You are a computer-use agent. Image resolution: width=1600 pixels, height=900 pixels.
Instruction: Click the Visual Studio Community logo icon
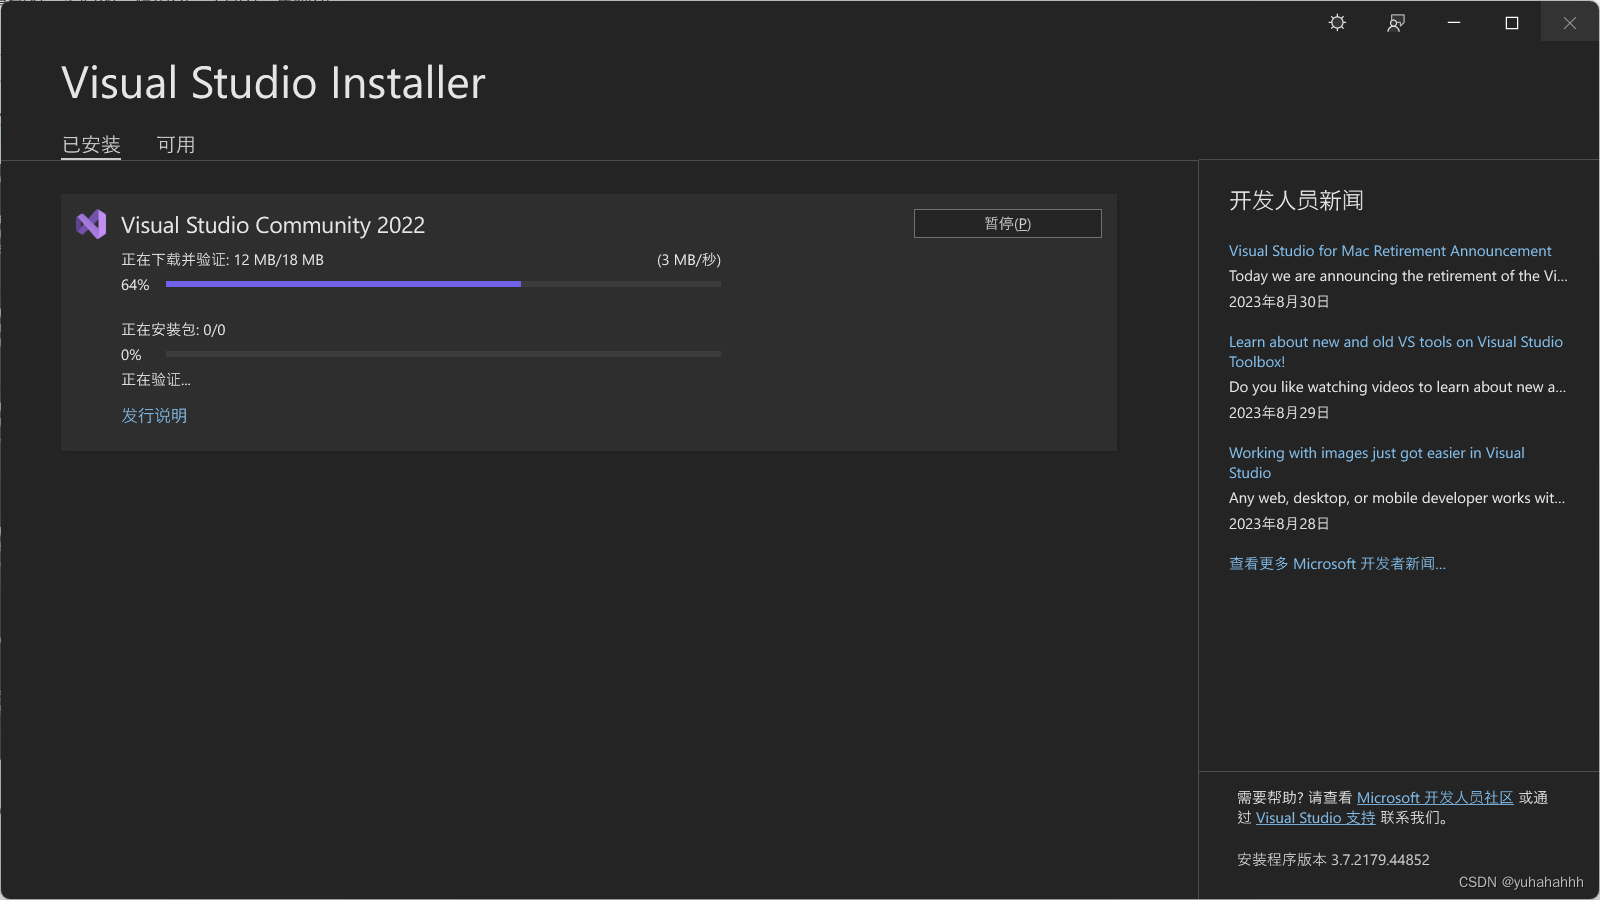click(91, 224)
